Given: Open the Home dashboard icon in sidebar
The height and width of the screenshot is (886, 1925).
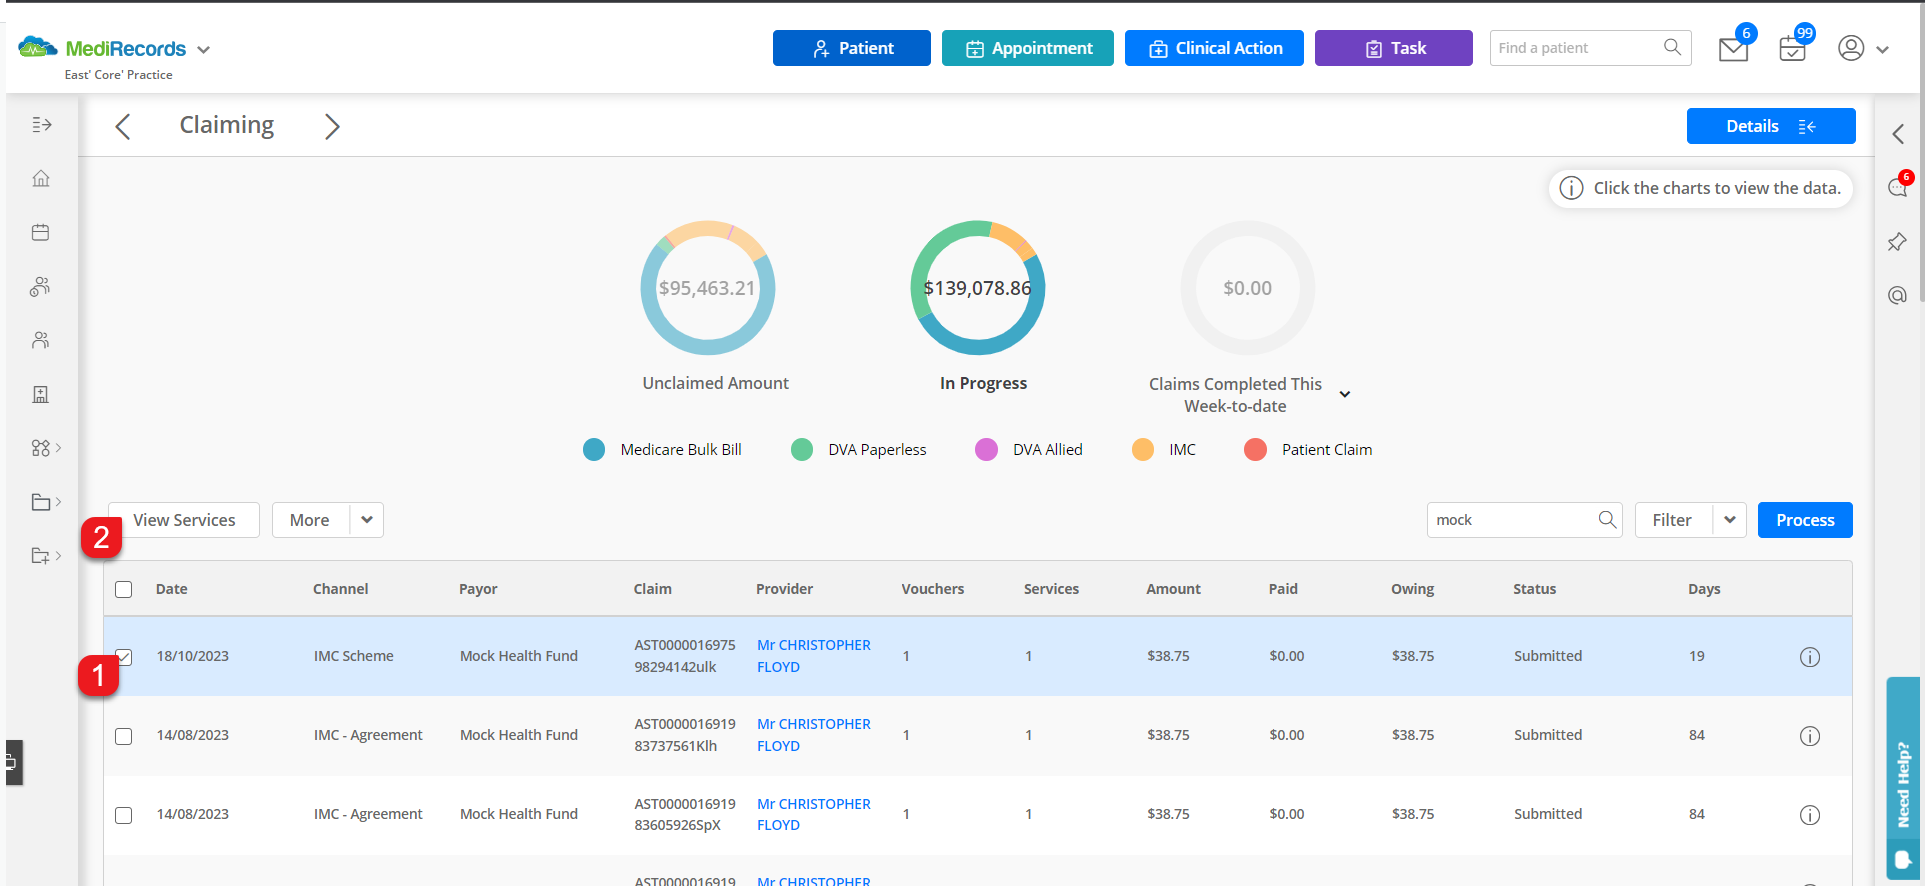Looking at the screenshot, I should (x=41, y=179).
